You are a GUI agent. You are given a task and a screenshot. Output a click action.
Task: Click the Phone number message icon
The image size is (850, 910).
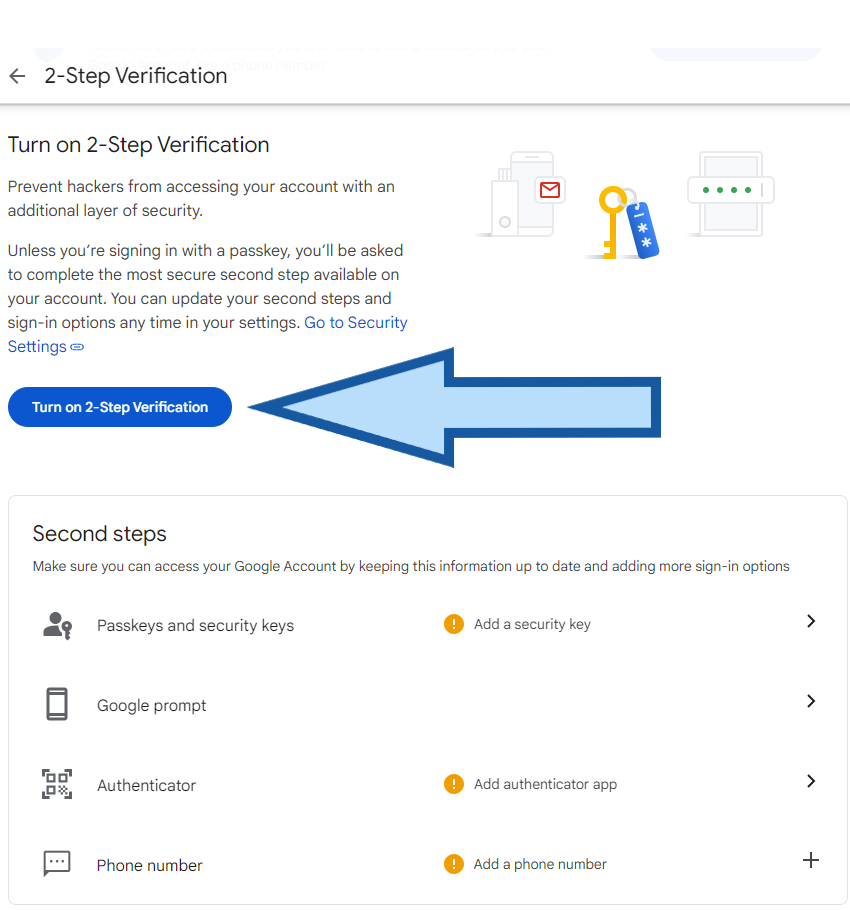pos(57,864)
